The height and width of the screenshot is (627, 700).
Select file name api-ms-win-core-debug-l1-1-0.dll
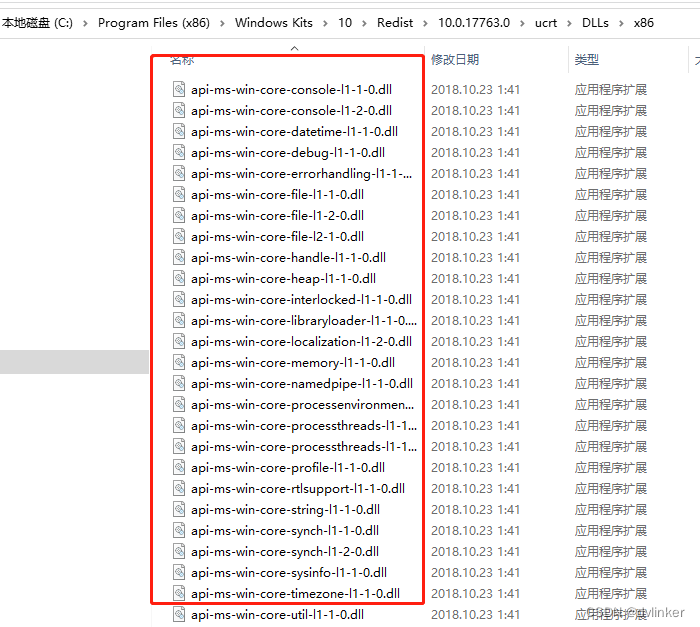click(x=288, y=153)
